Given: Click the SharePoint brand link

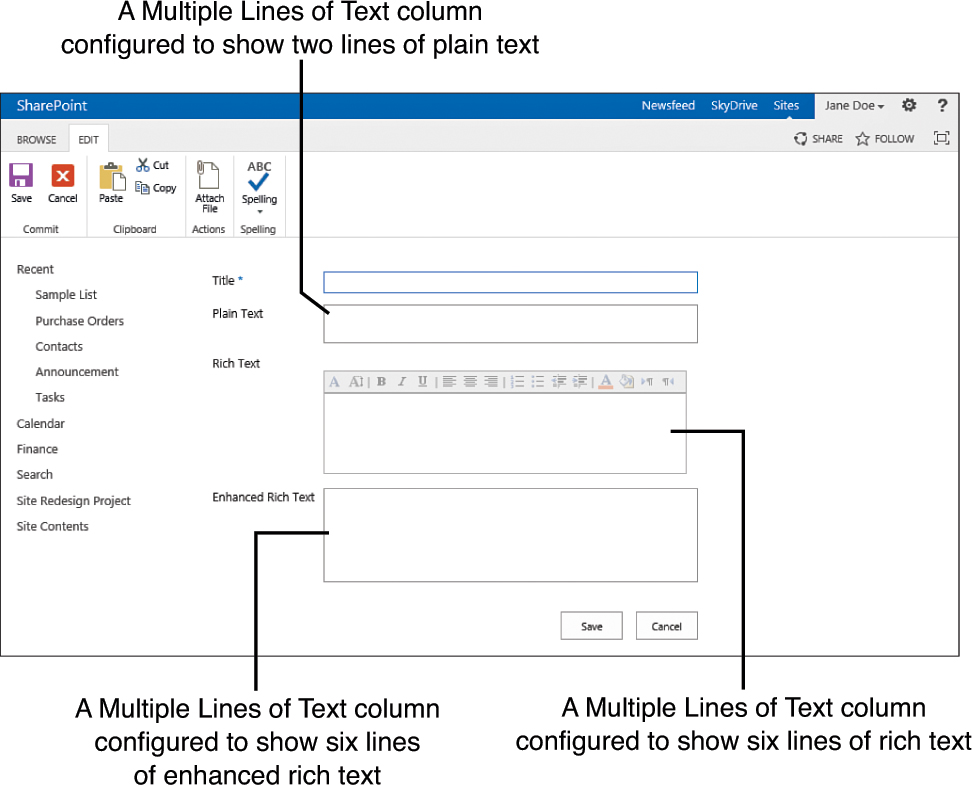Looking at the screenshot, I should tap(51, 105).
